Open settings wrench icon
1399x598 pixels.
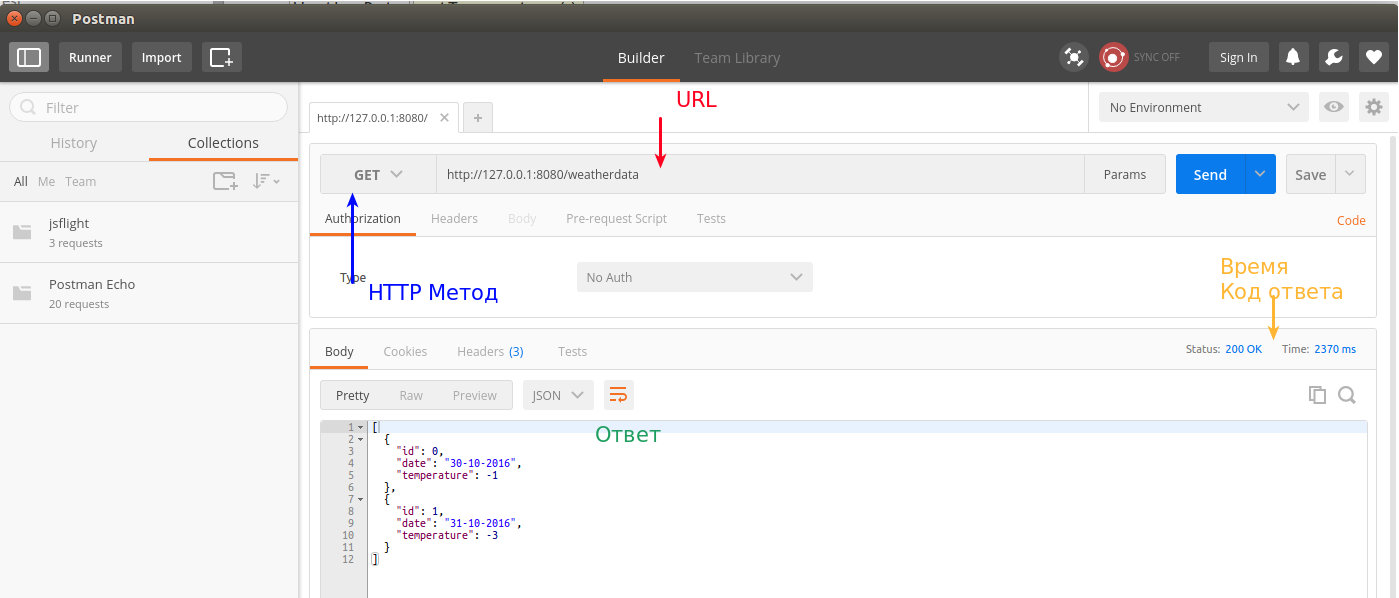click(1333, 58)
